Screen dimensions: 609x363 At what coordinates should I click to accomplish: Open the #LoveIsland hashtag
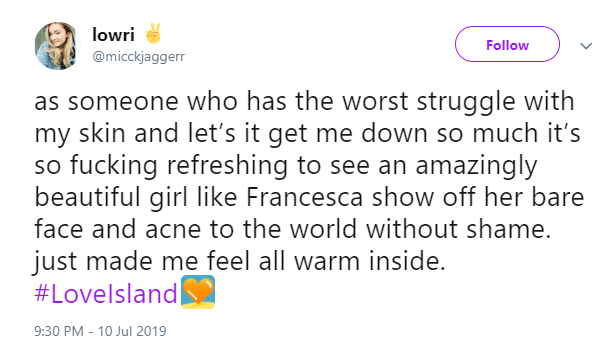tap(106, 294)
